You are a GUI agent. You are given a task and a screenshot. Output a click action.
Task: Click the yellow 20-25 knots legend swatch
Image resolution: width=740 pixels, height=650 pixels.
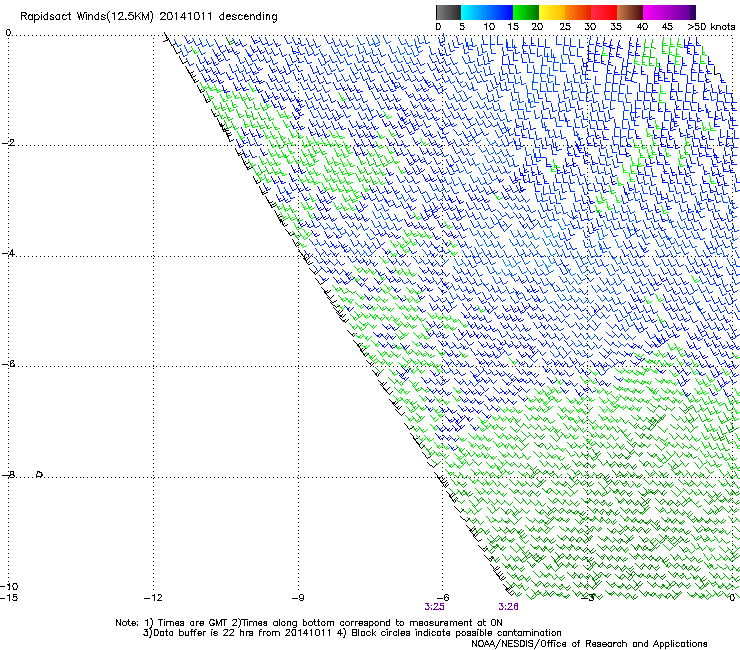pos(552,12)
